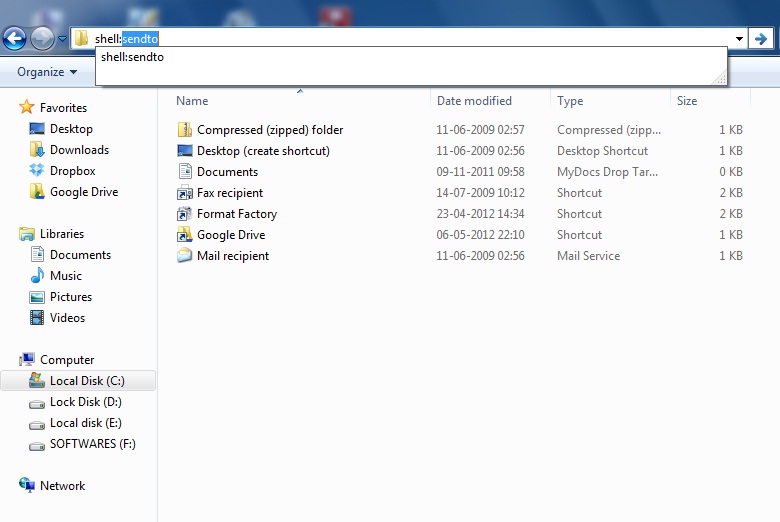This screenshot has width=780, height=522.
Task: Click the Desktop (create shortcut) icon
Action: (x=185, y=151)
